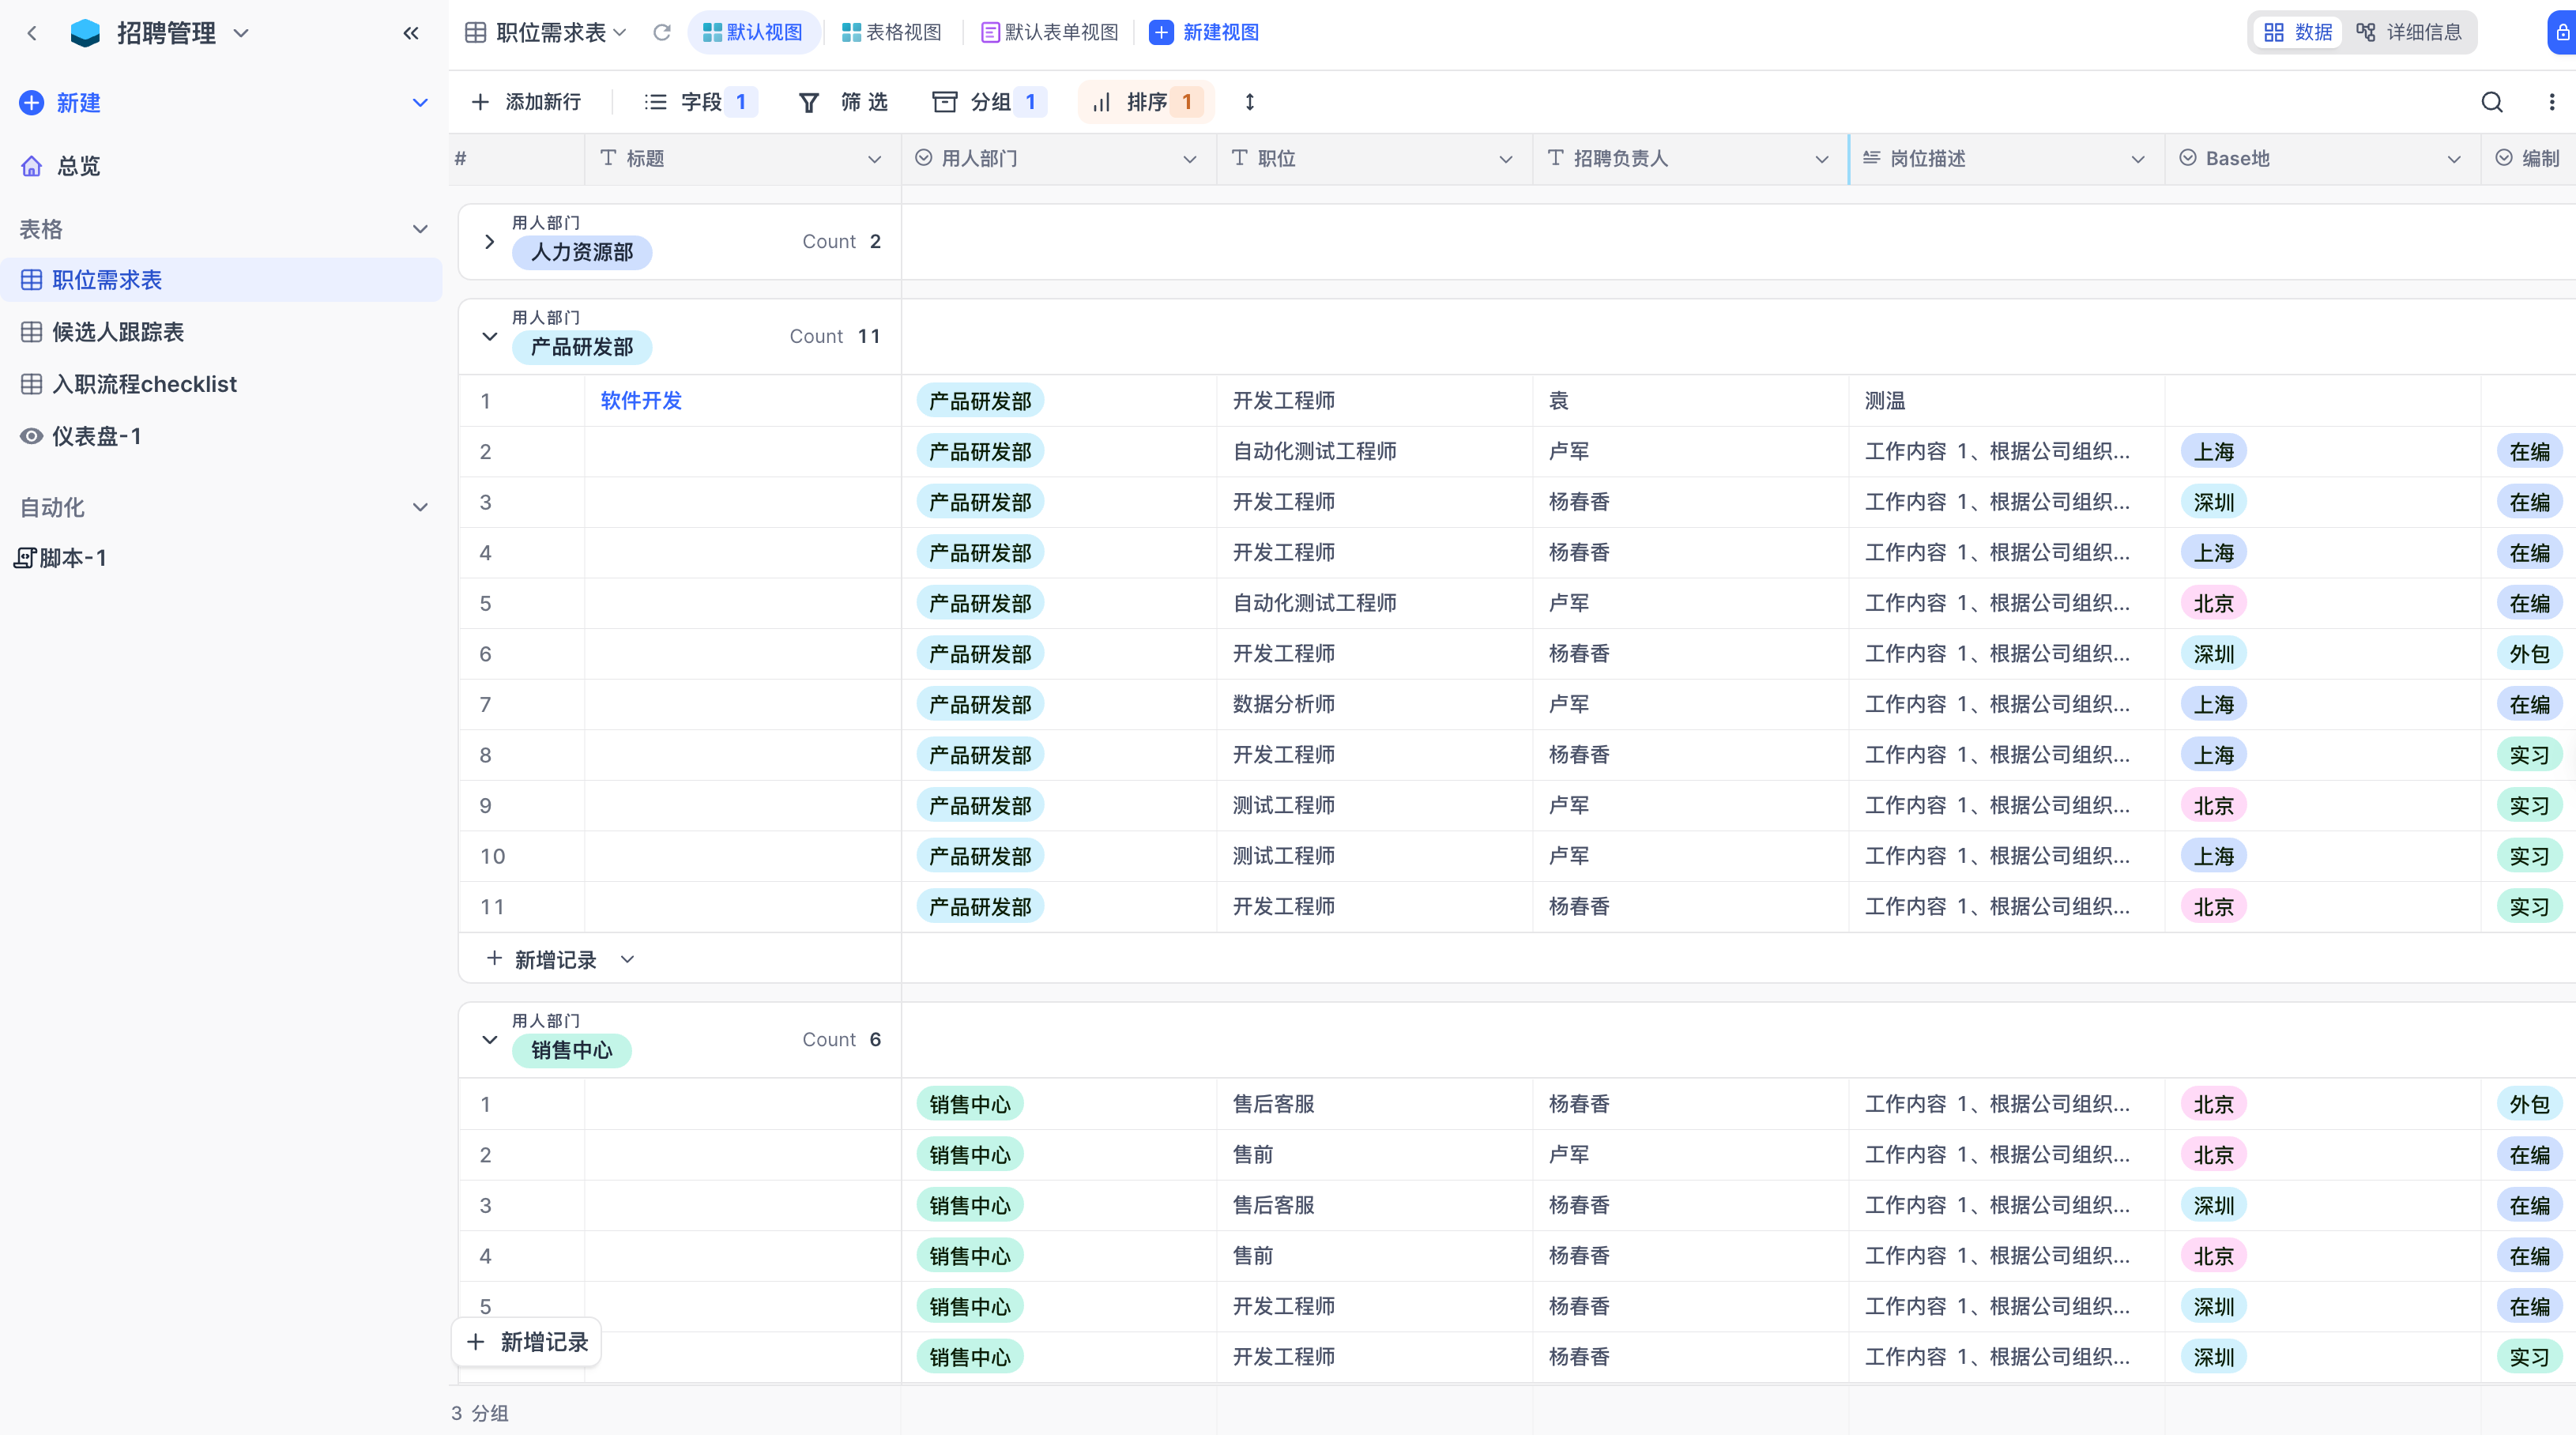Switch to the 表格视图 tab
Image resolution: width=2576 pixels, height=1435 pixels.
(x=891, y=32)
